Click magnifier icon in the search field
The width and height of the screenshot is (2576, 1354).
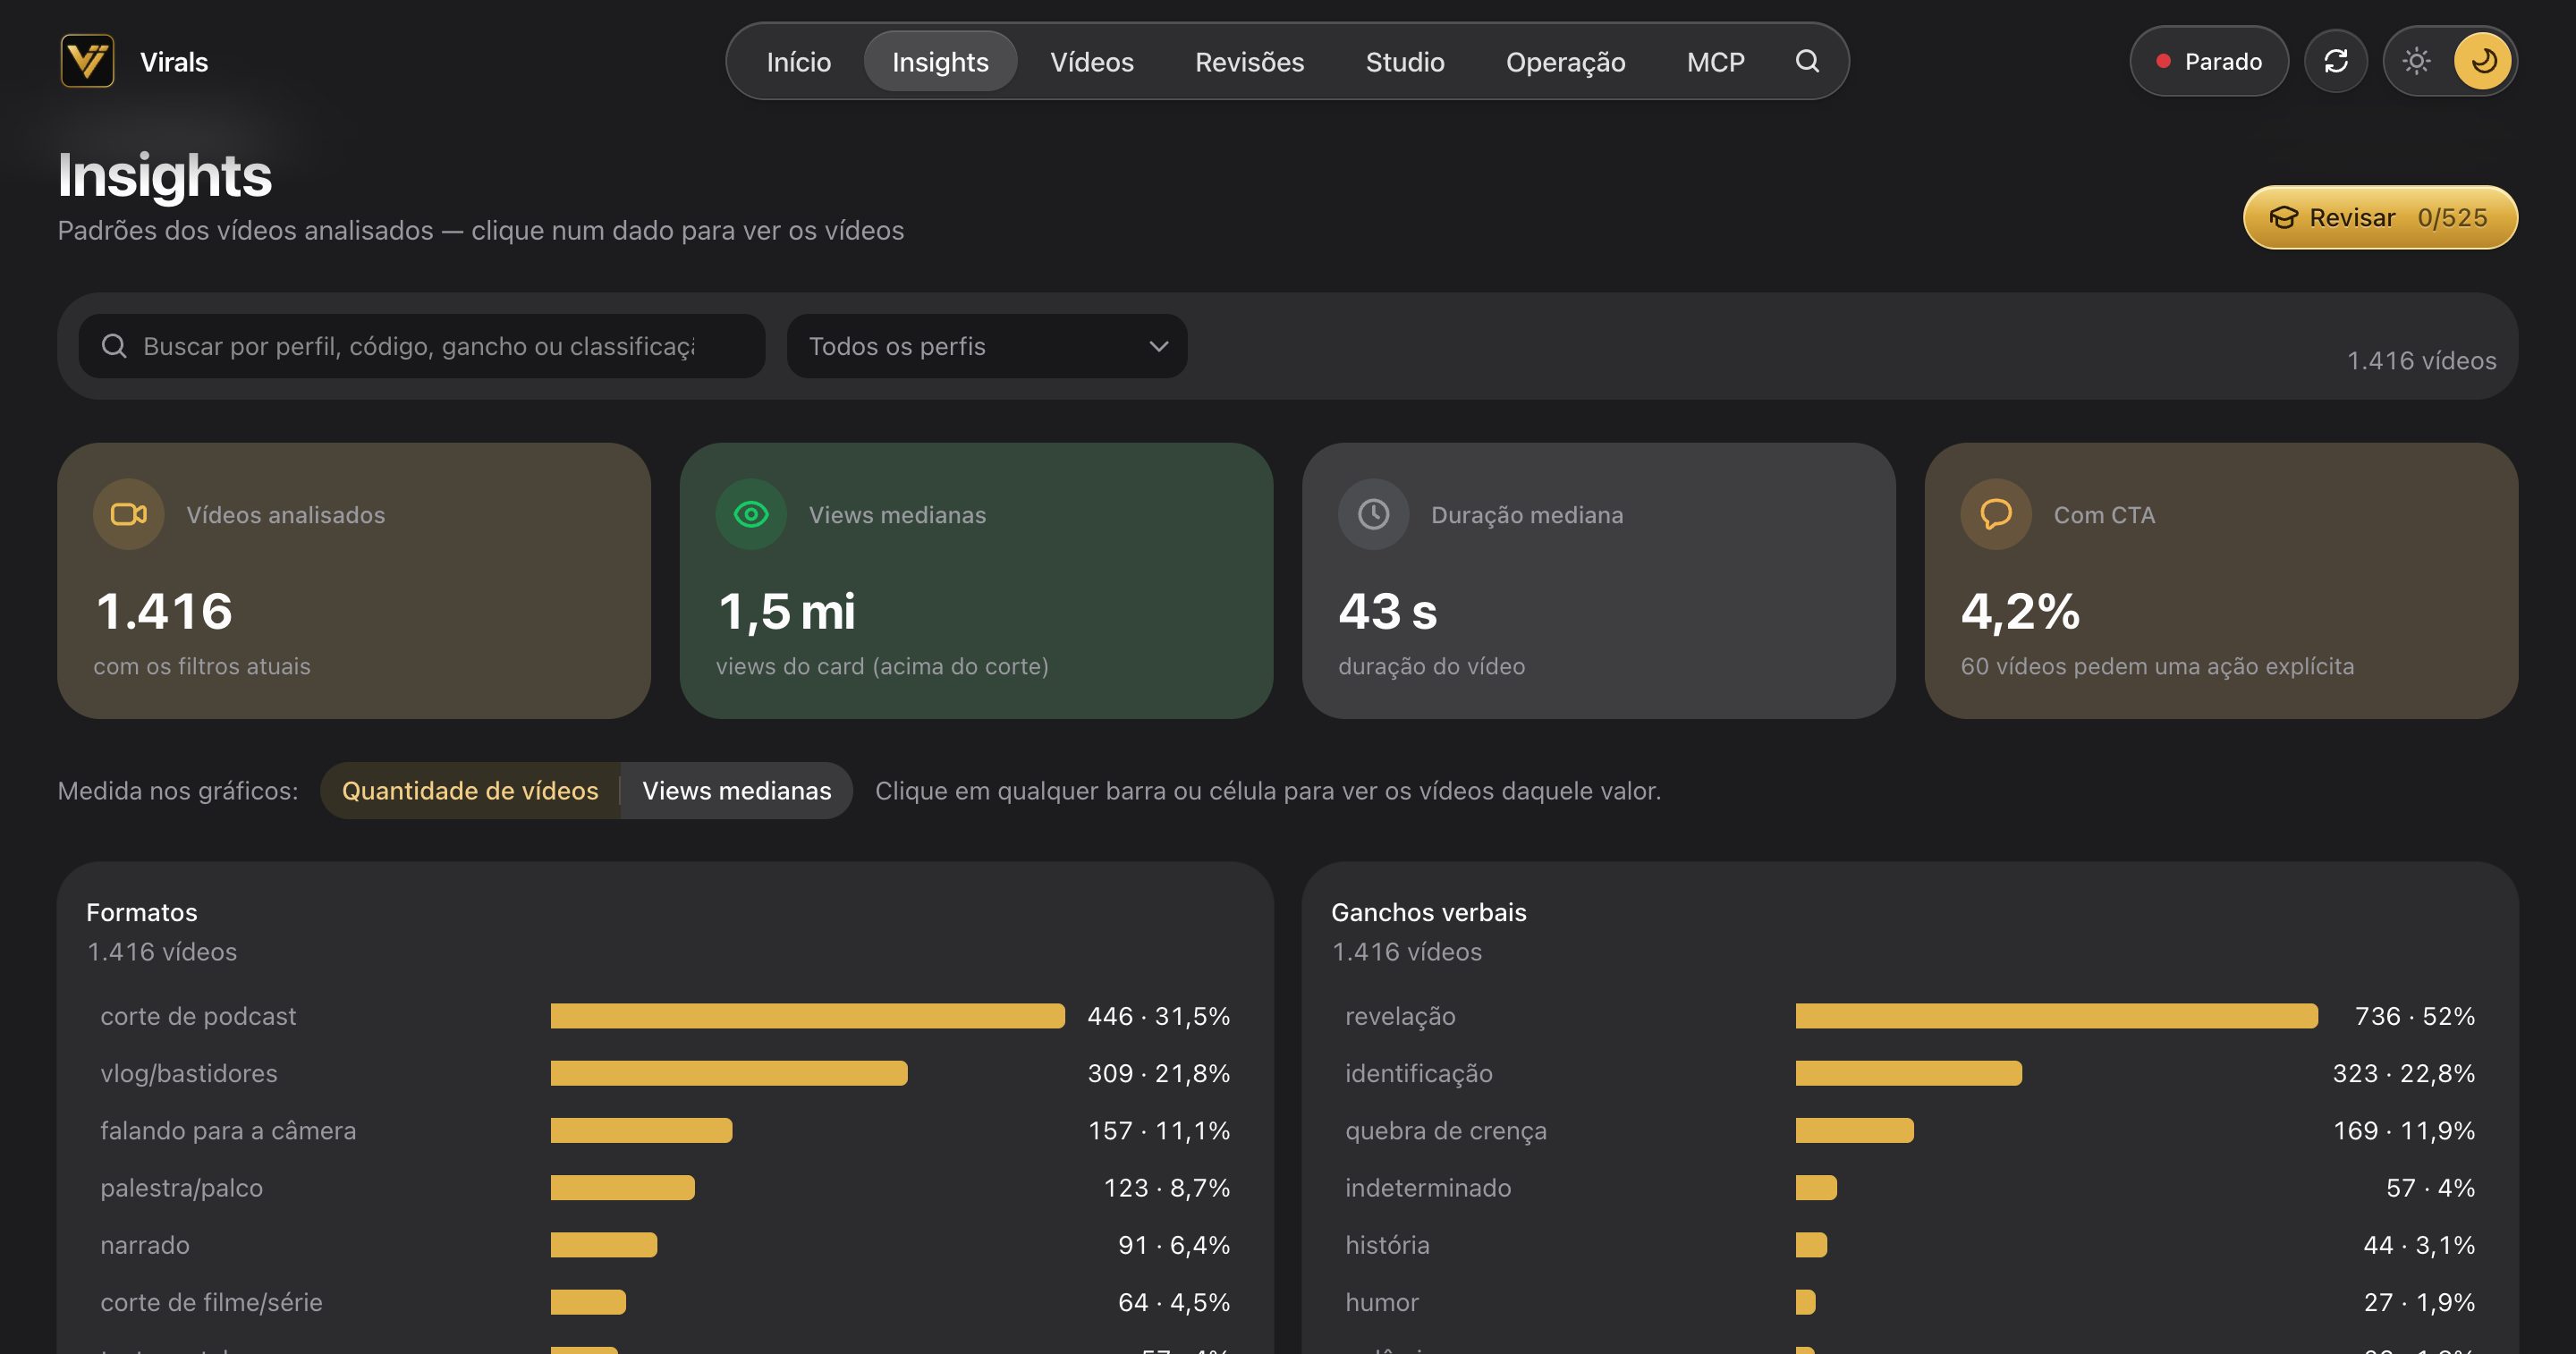pos(114,346)
